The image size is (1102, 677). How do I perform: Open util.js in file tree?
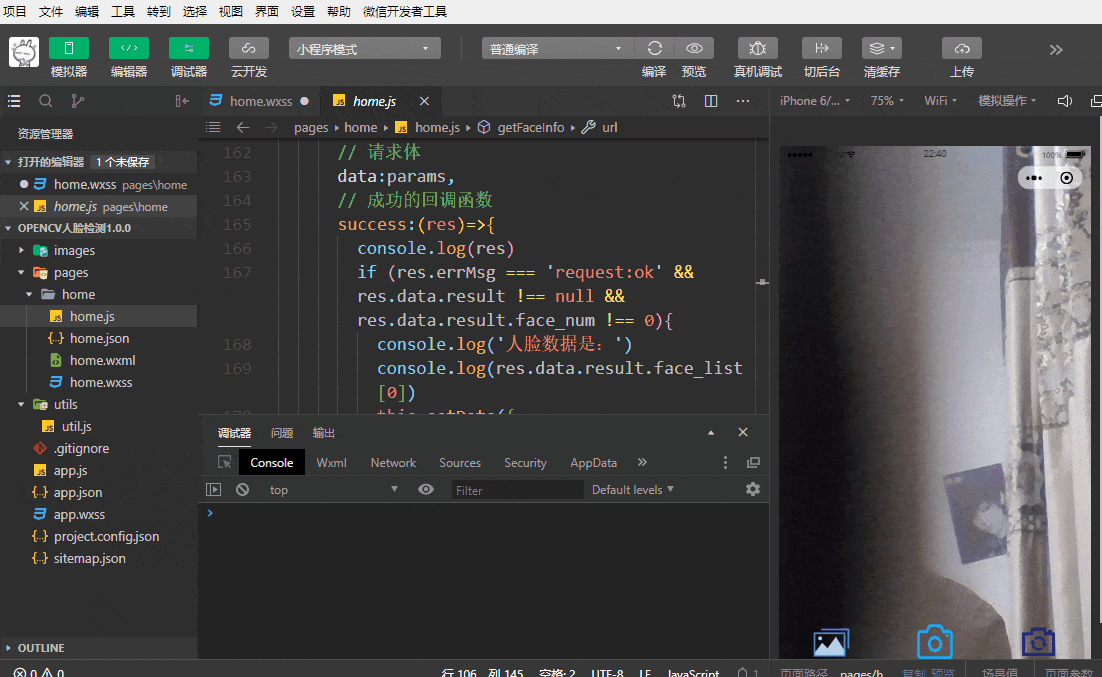coord(76,427)
